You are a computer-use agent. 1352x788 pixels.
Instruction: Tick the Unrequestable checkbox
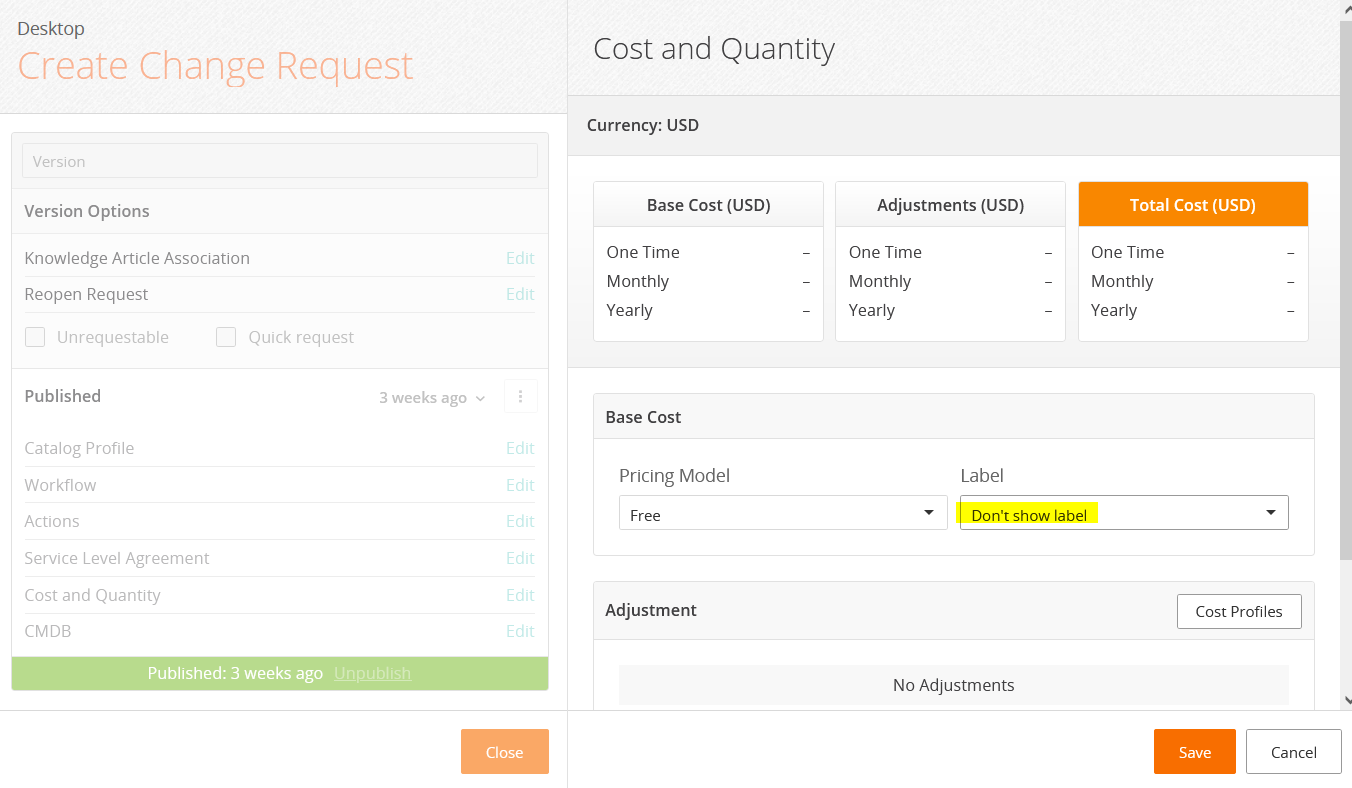[35, 337]
